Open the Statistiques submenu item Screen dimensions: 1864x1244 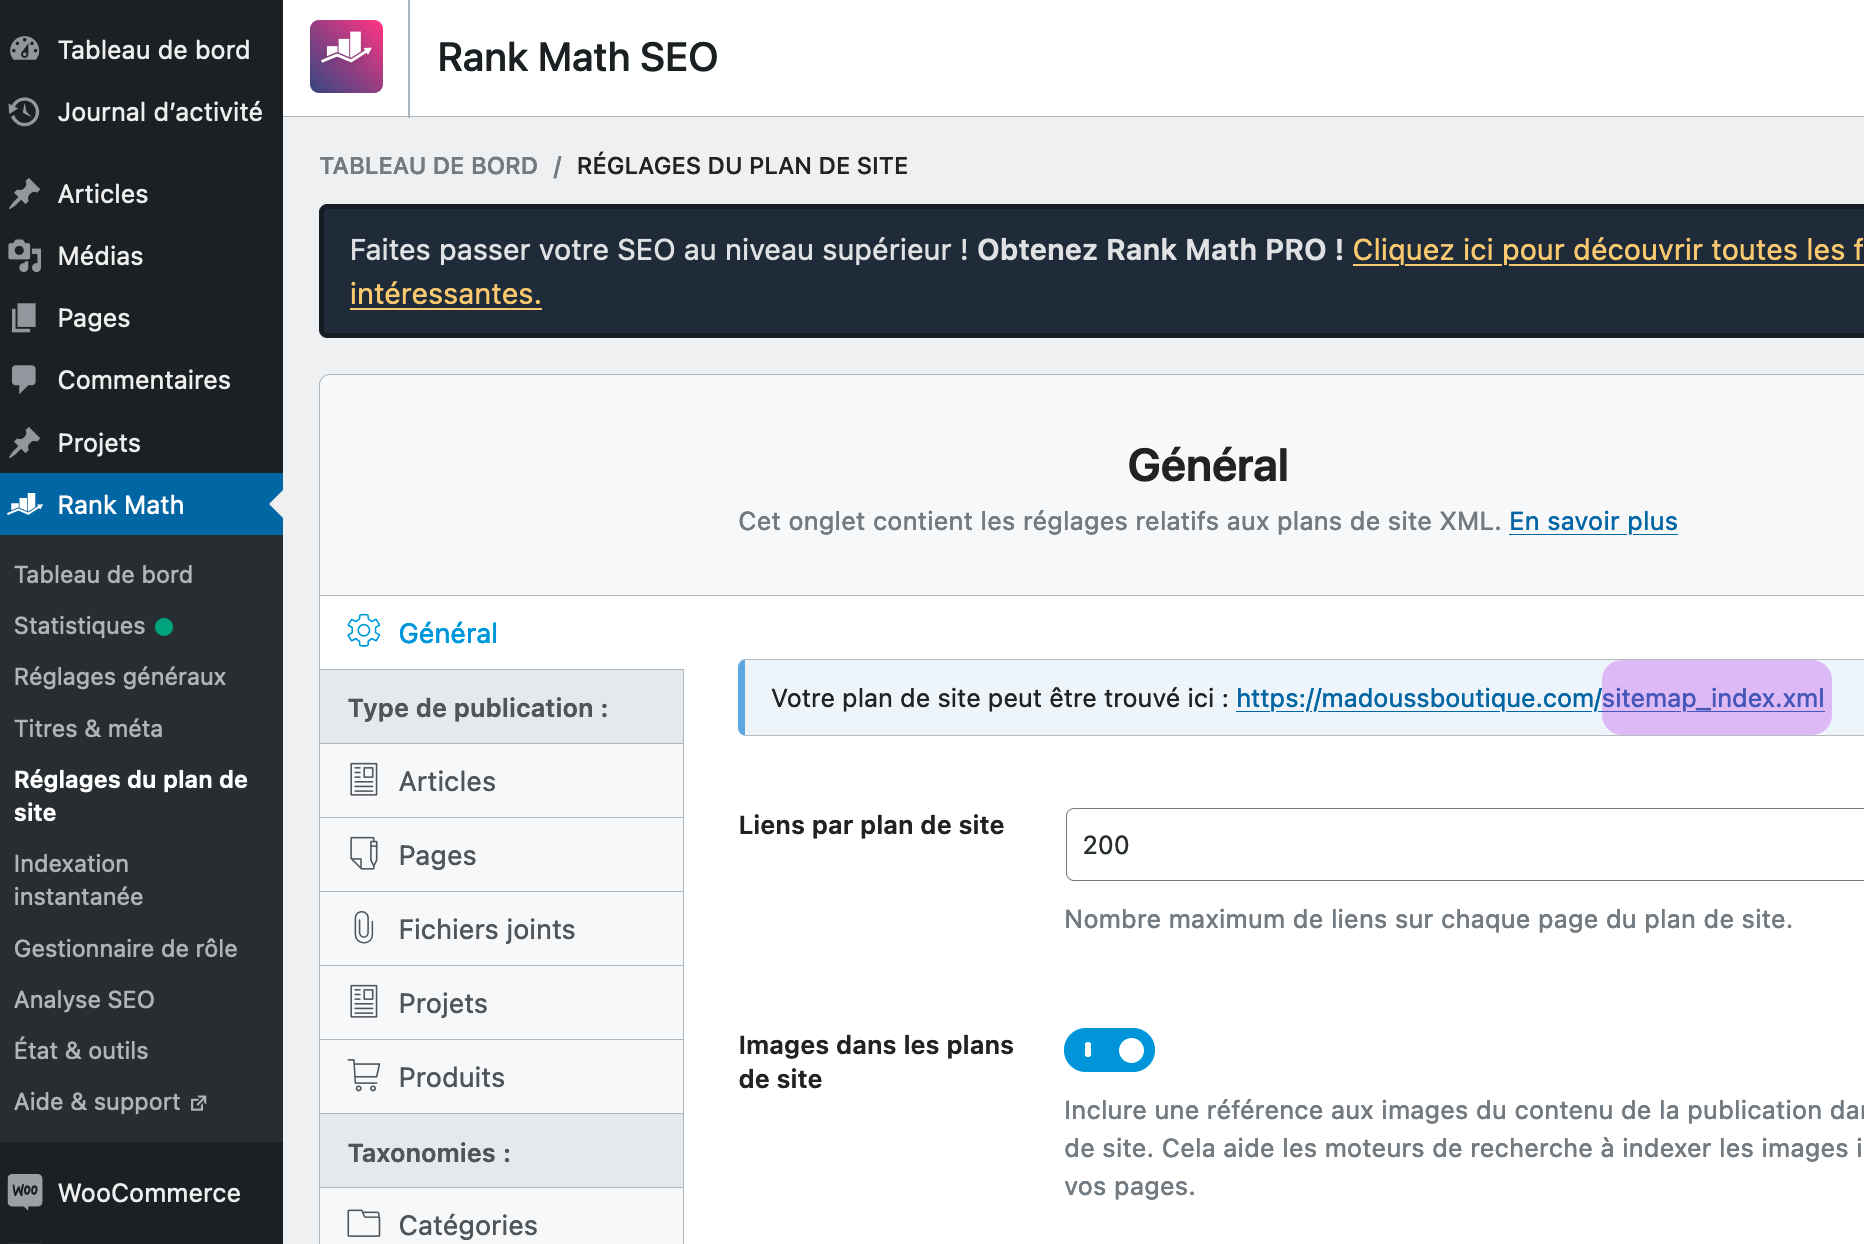(x=80, y=626)
